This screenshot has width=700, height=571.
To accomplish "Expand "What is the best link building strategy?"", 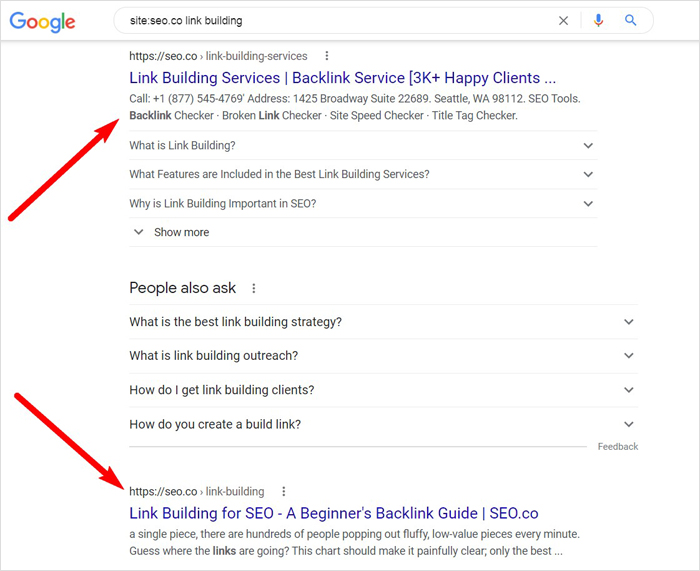I will 628,322.
